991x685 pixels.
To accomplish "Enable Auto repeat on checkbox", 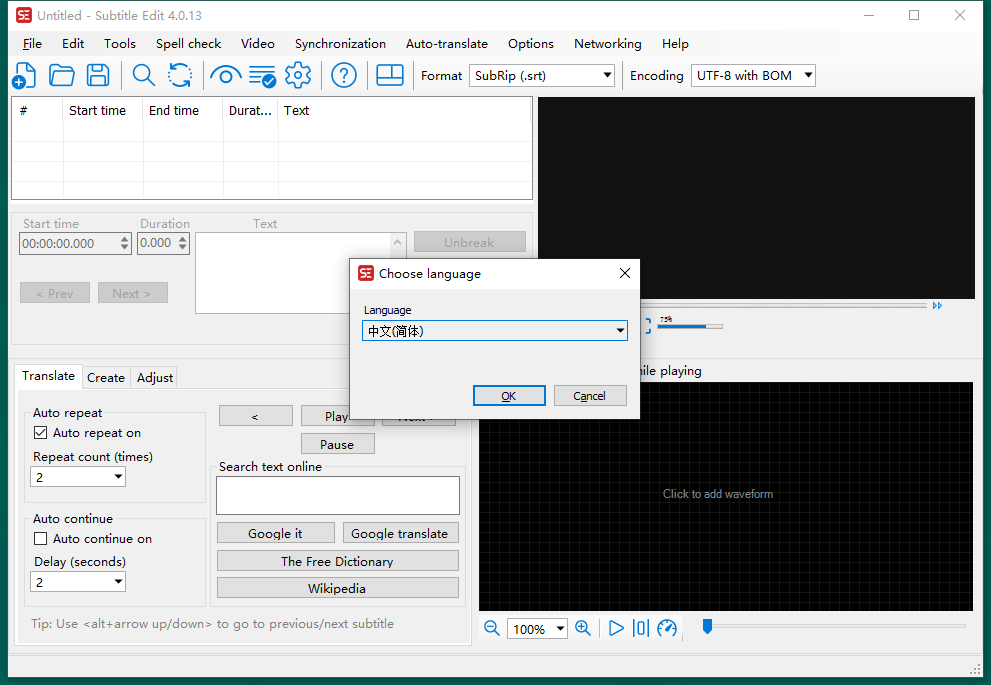I will [40, 433].
